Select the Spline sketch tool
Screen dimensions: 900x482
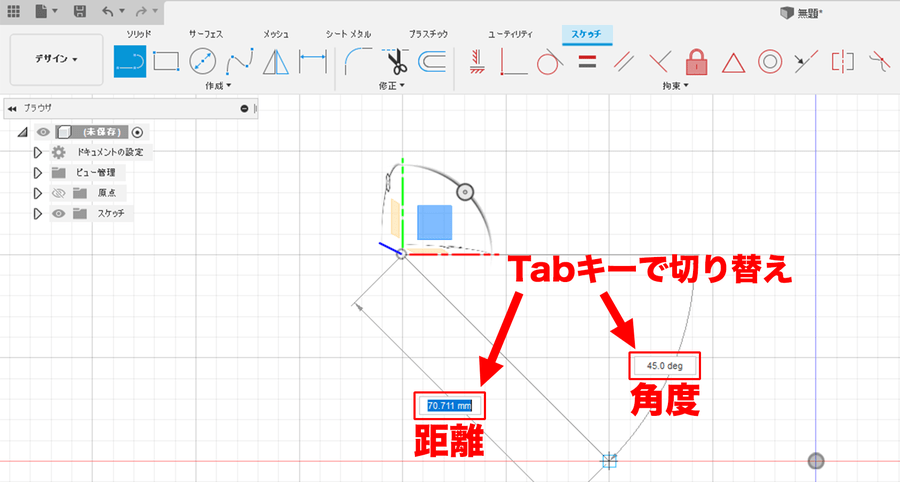240,61
